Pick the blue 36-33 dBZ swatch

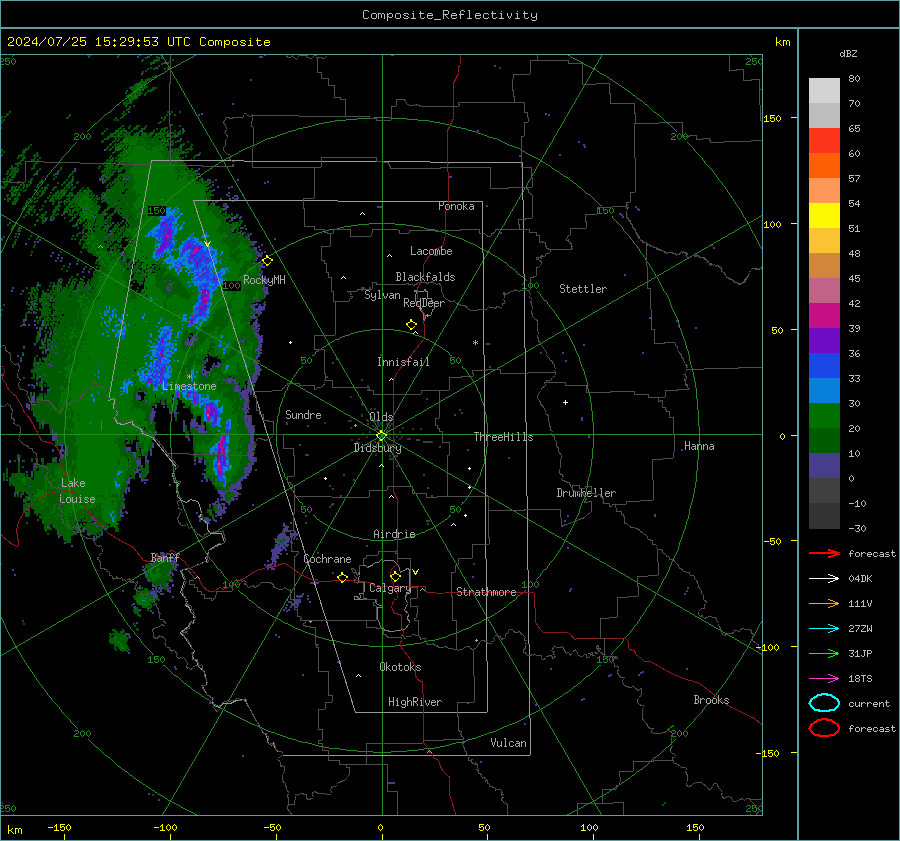(x=824, y=366)
